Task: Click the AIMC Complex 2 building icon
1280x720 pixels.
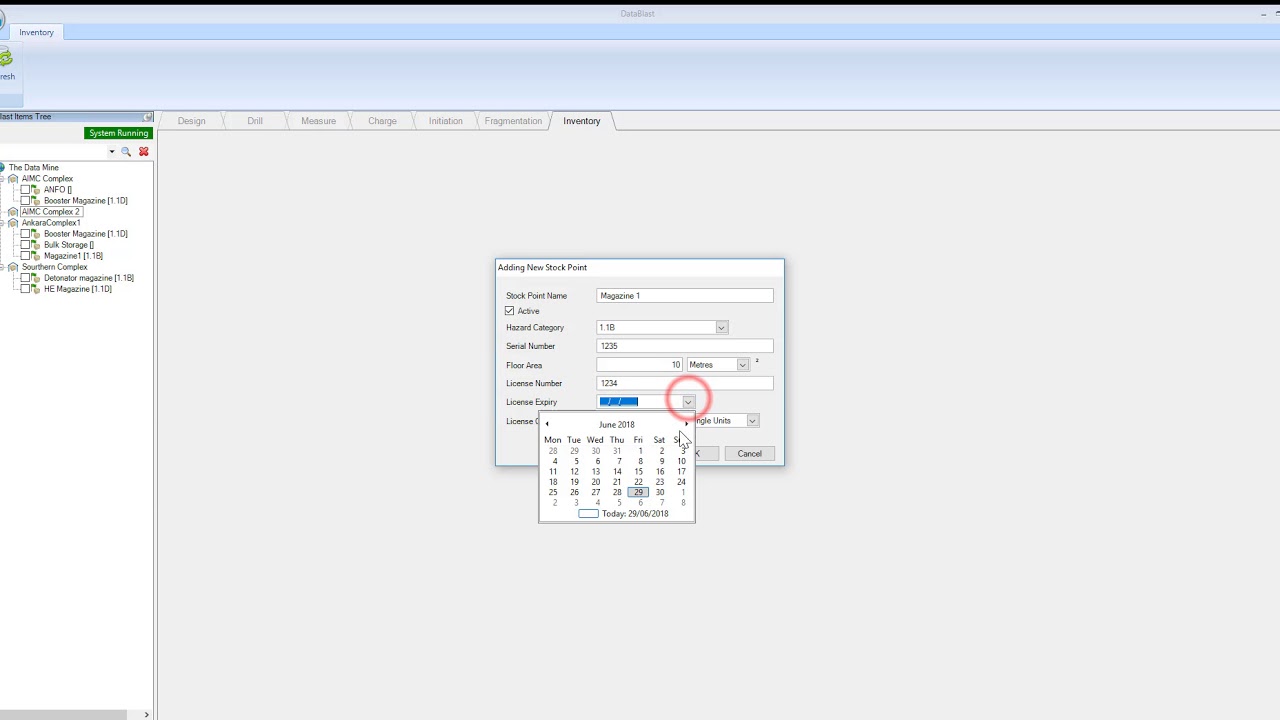Action: [x=13, y=212]
